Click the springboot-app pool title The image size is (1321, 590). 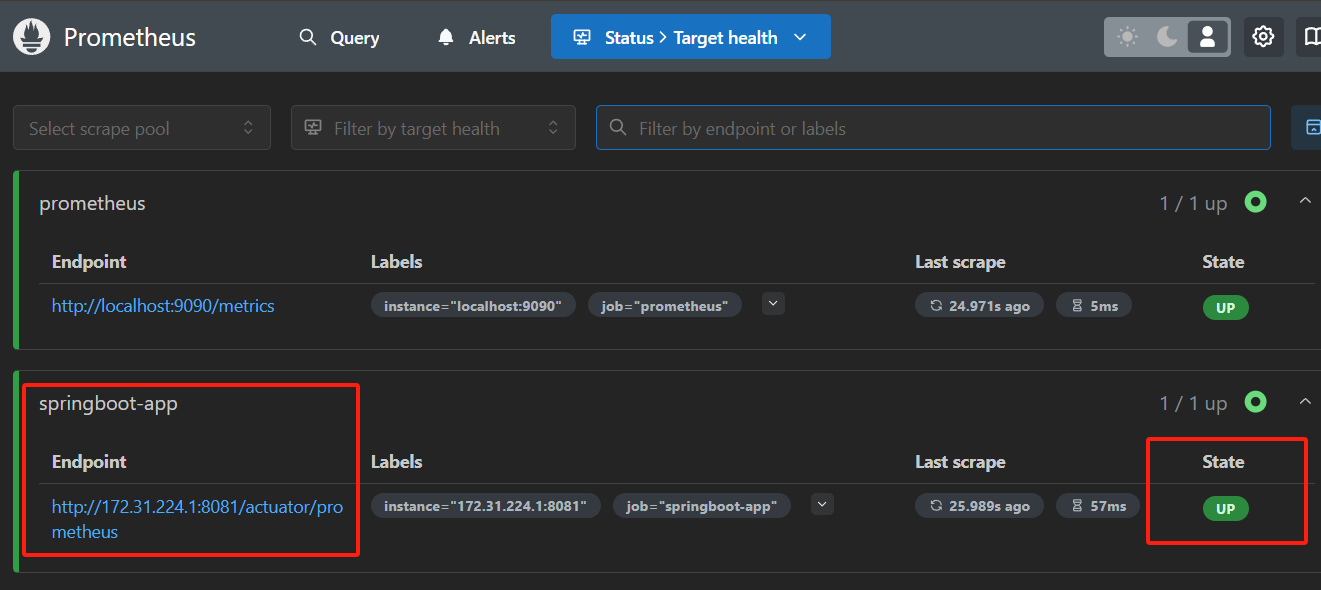(108, 404)
